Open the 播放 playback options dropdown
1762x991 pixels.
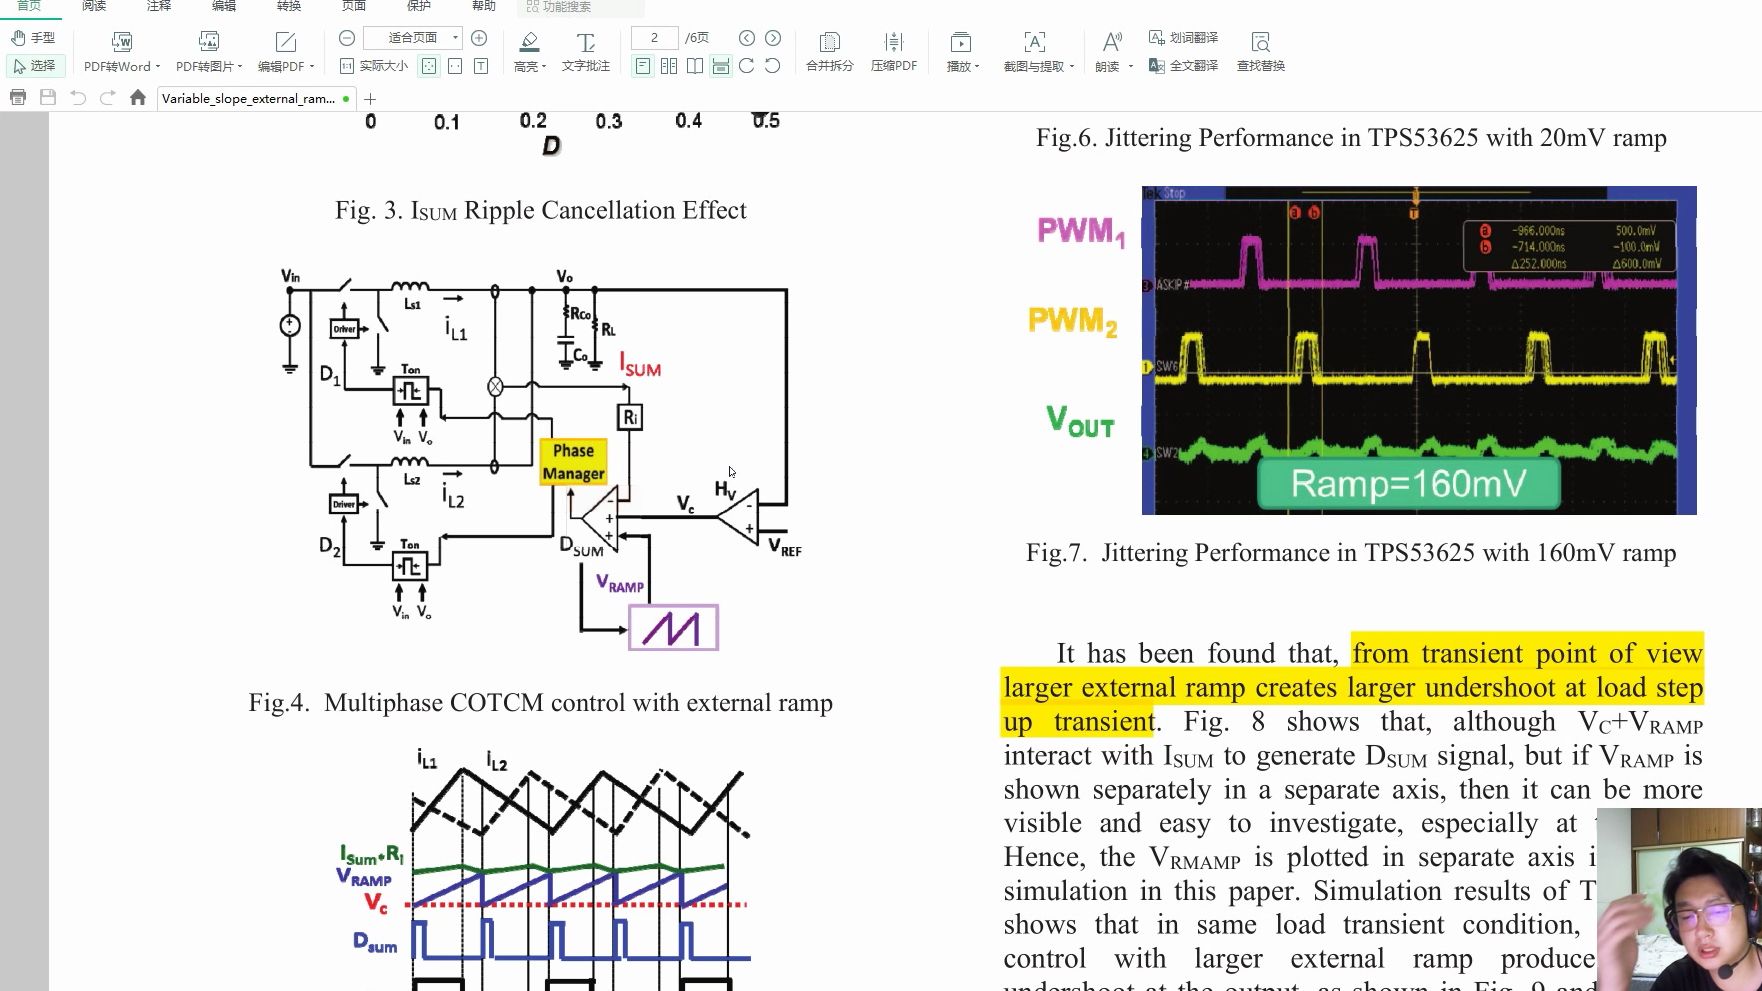[x=977, y=66]
